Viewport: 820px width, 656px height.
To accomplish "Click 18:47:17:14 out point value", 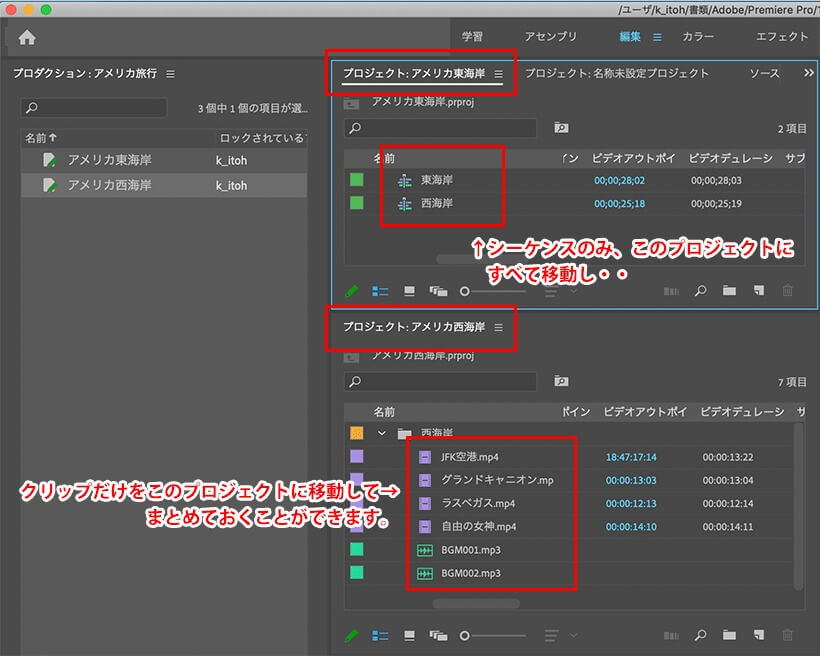I will pyautogui.click(x=631, y=457).
